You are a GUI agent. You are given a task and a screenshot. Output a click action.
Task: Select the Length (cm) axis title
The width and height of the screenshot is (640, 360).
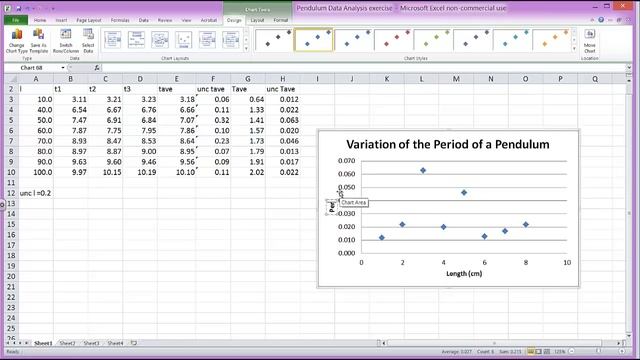point(464,273)
